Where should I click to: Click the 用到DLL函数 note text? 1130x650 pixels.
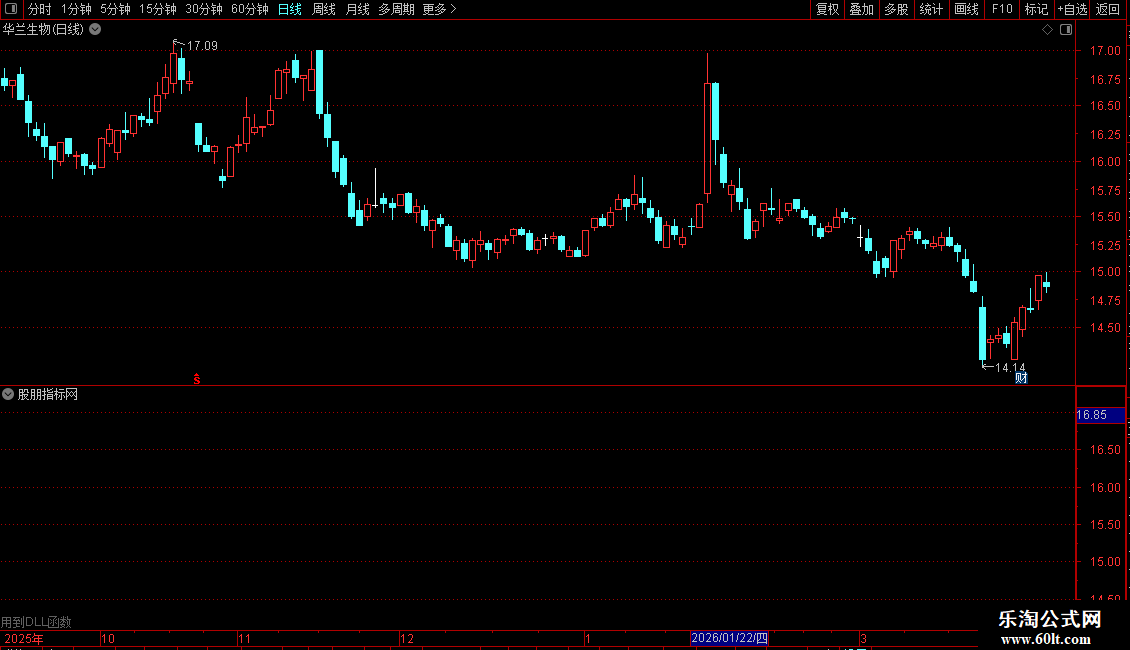[x=36, y=622]
